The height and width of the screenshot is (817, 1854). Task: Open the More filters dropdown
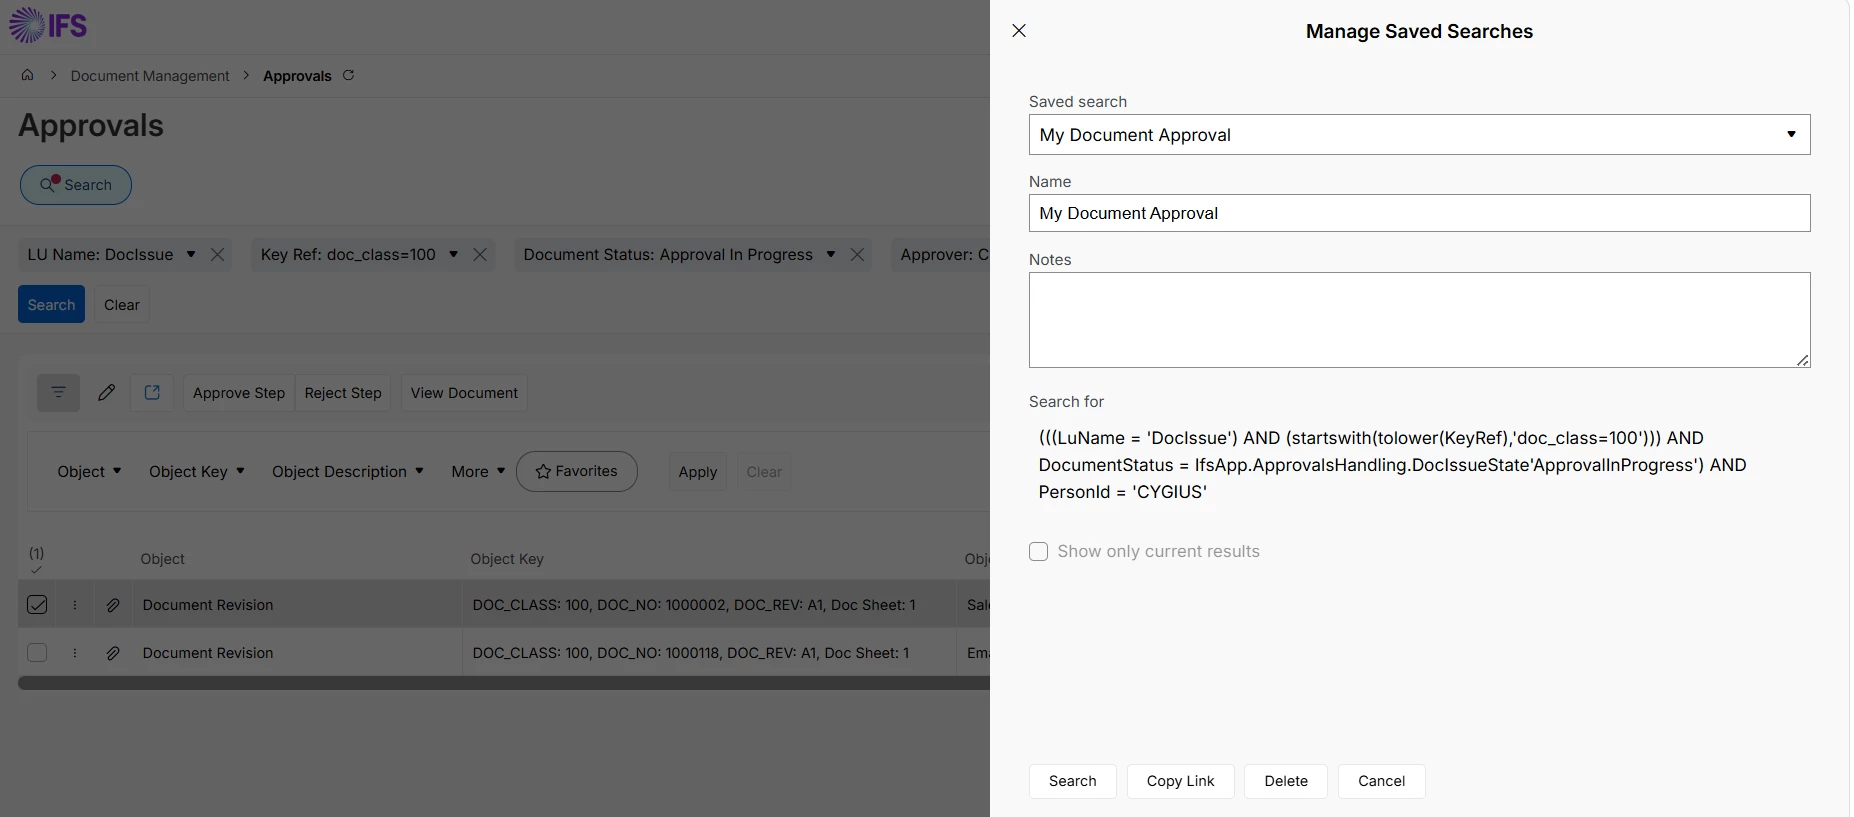tap(478, 472)
